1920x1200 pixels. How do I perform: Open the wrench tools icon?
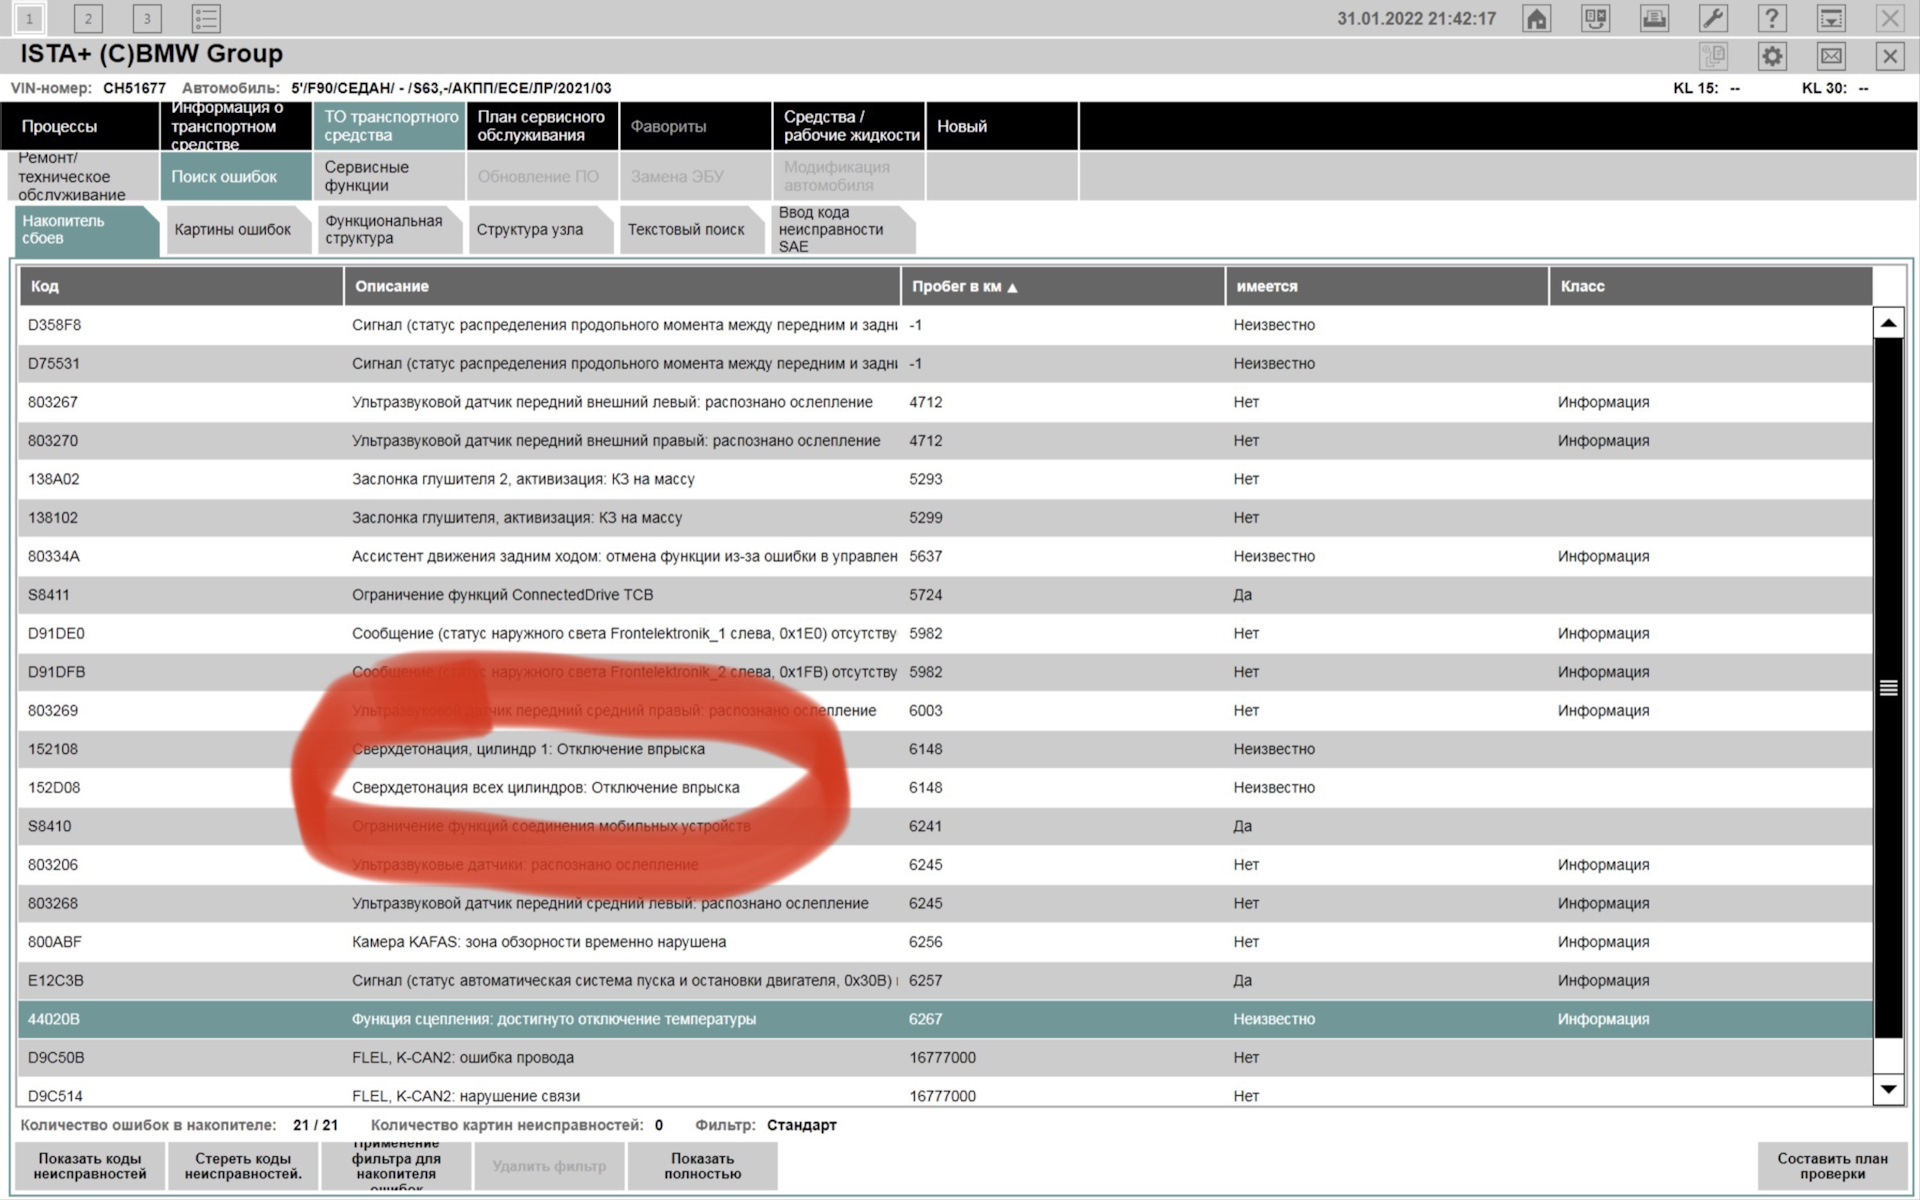point(1713,17)
